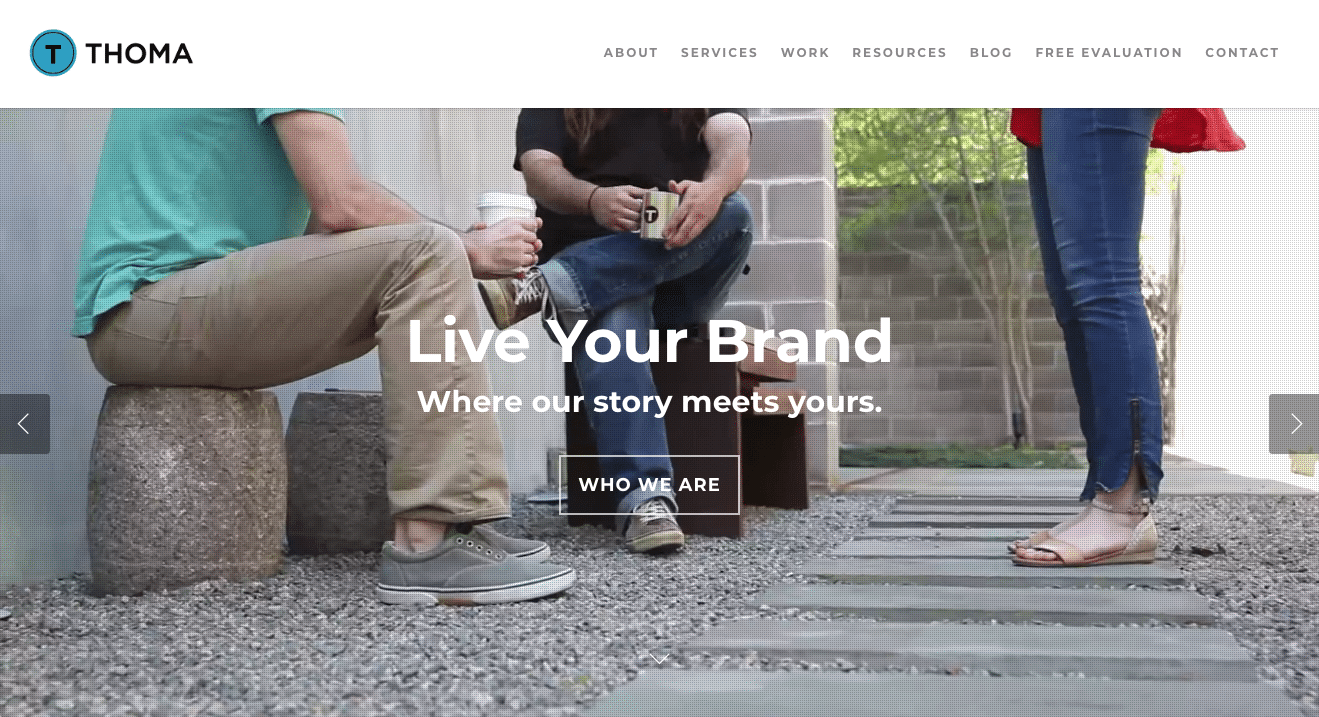
Task: Go to the previous slide with left arrow
Action: (x=24, y=424)
